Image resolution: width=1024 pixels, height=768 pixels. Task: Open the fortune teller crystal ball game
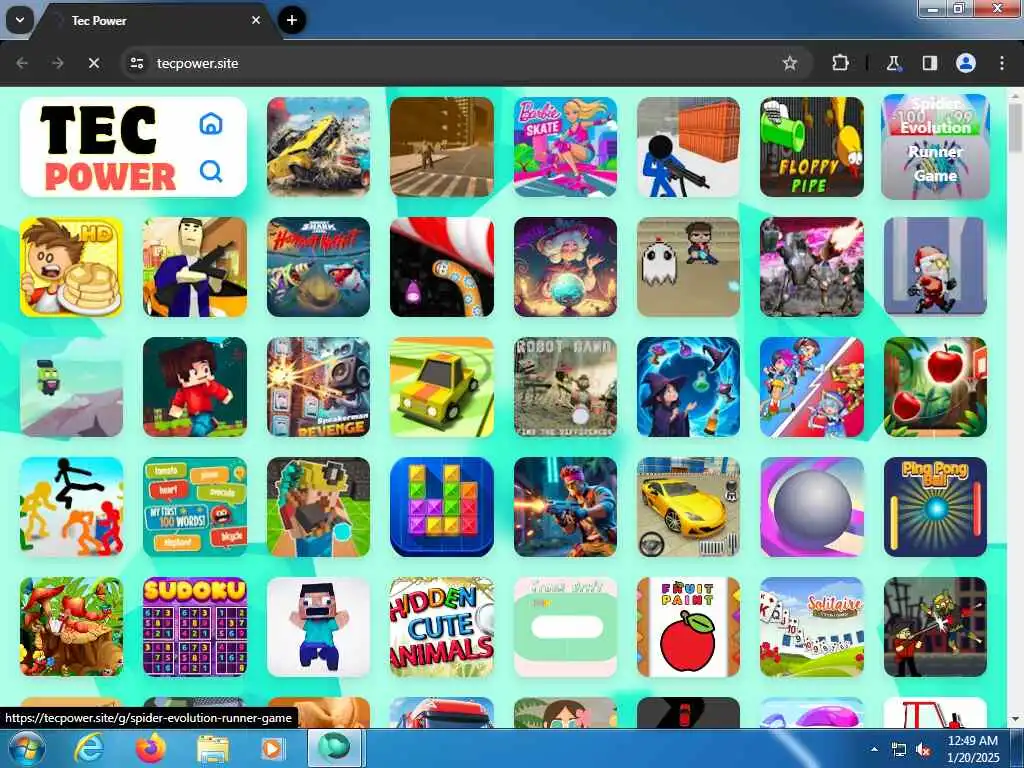565,267
